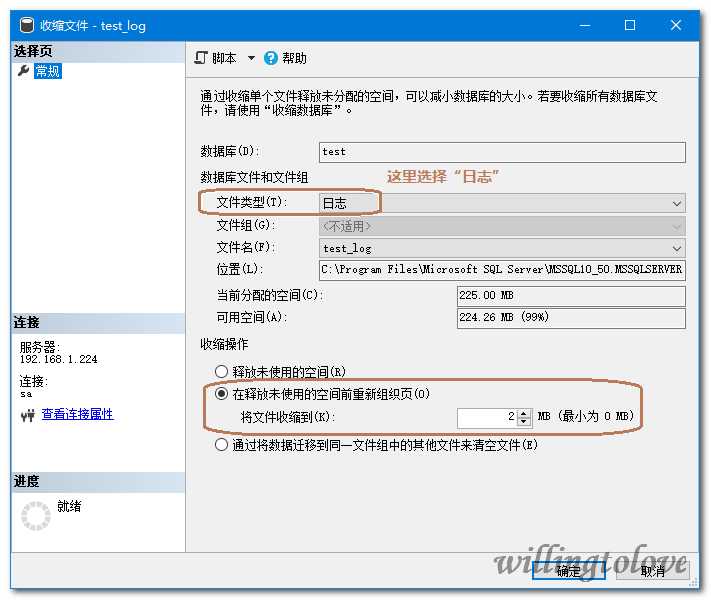The image size is (711, 600).
Task: Click the 位置 path field
Action: pos(502,270)
